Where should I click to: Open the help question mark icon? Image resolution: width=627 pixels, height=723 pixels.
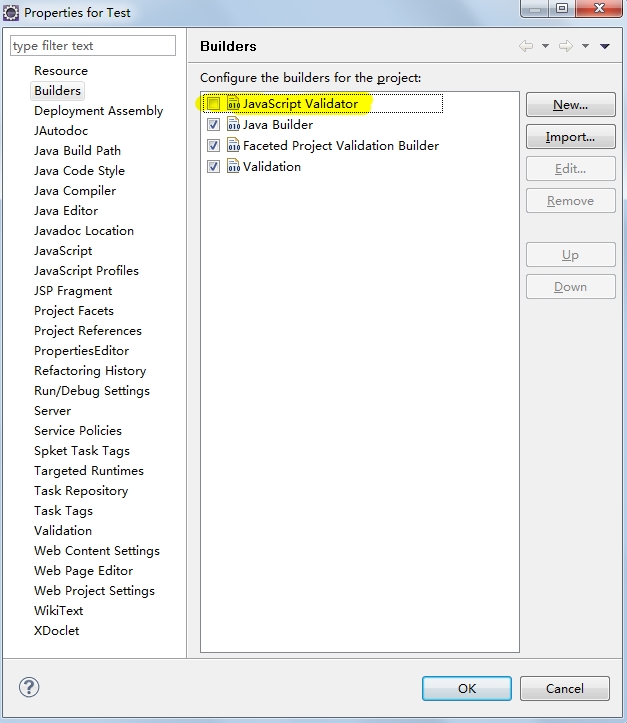pos(29,687)
